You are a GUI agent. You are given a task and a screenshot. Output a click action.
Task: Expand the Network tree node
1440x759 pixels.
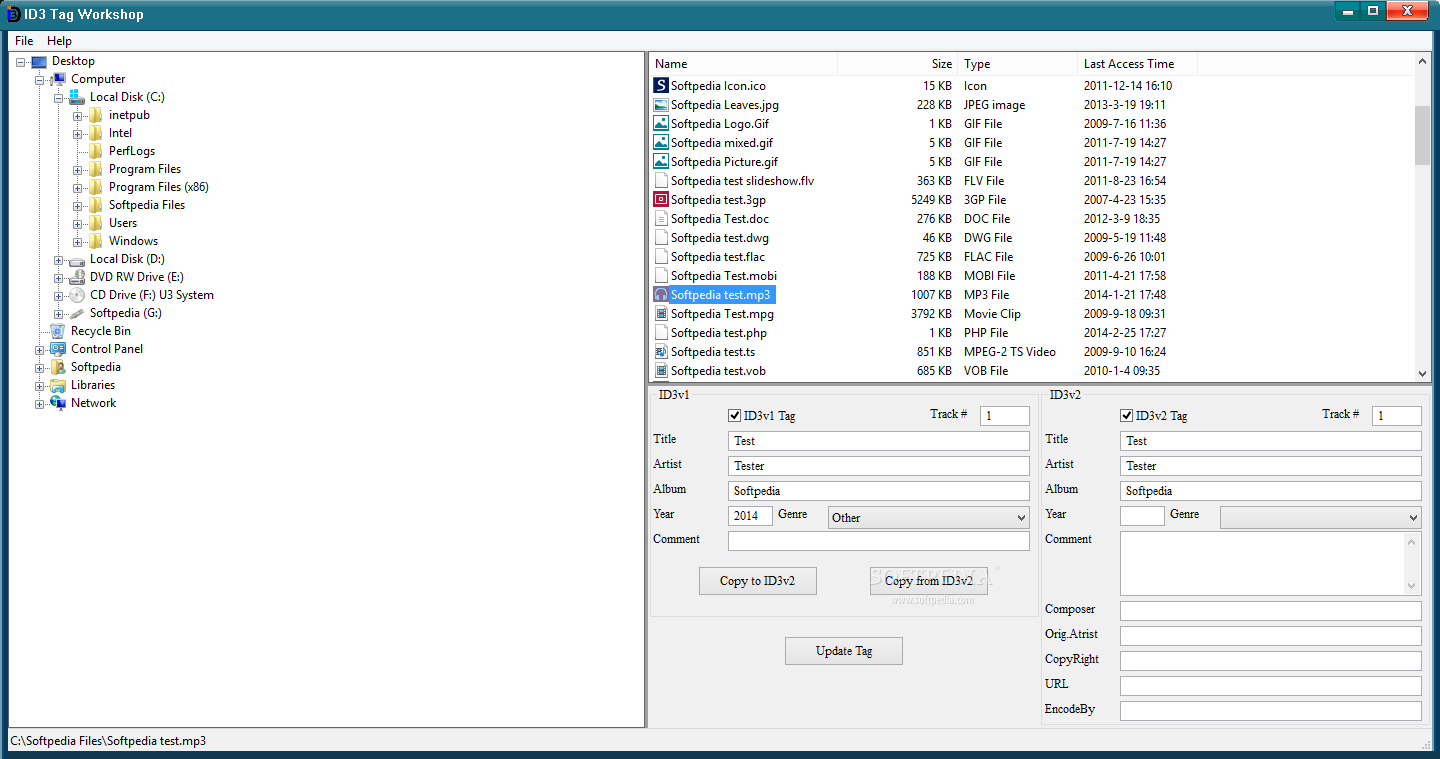pos(40,404)
